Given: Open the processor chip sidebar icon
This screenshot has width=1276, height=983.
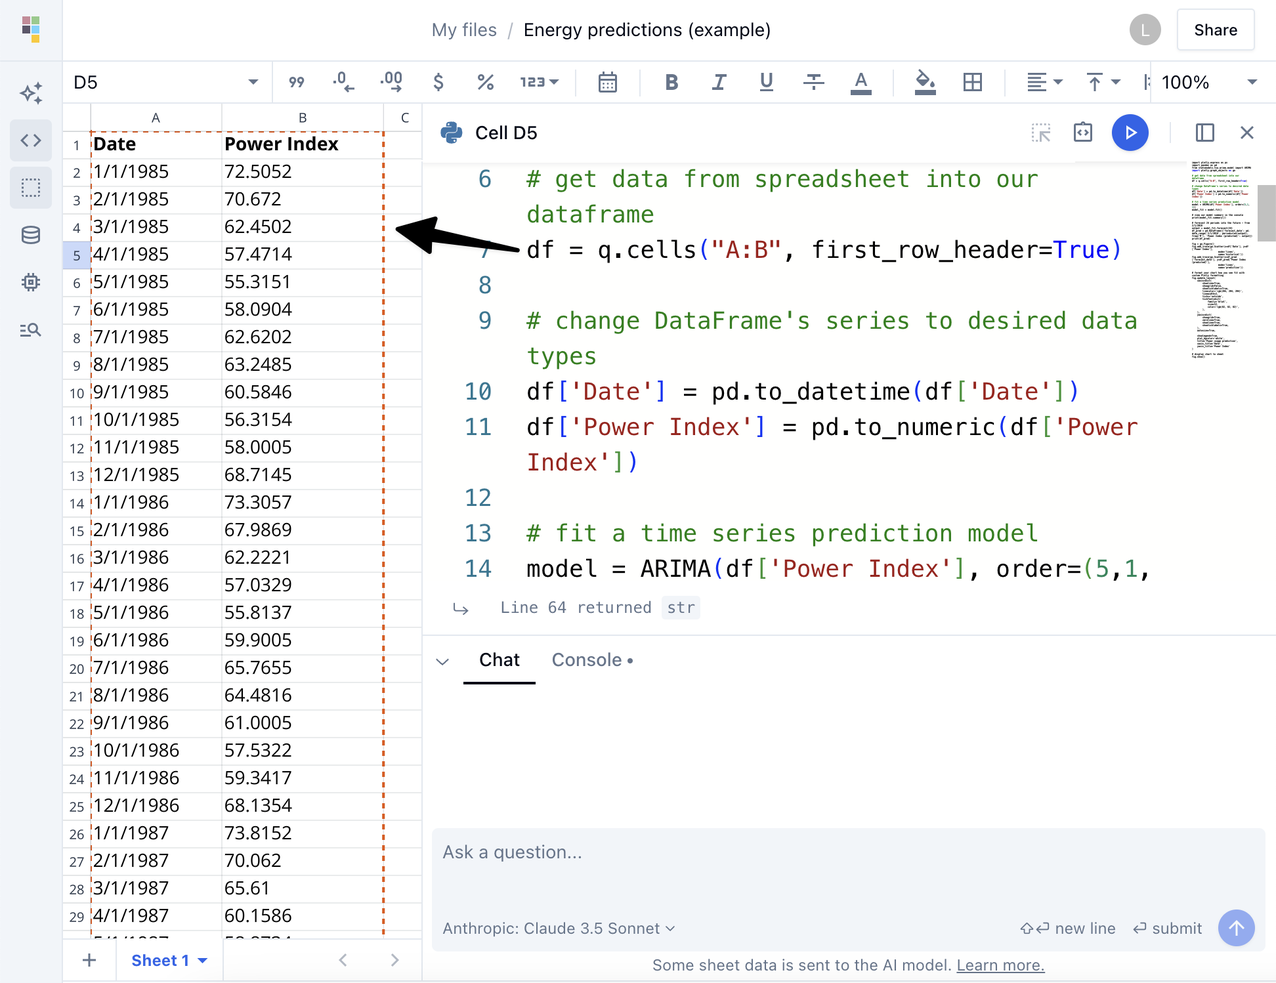Looking at the screenshot, I should (x=31, y=282).
